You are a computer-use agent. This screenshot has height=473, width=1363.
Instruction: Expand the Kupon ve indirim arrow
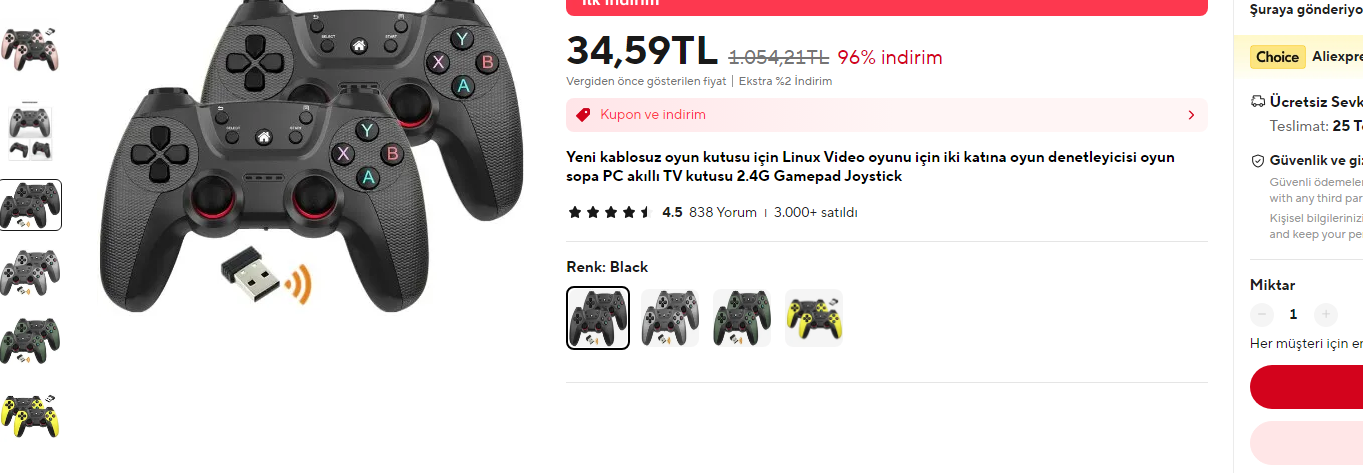(x=1191, y=115)
